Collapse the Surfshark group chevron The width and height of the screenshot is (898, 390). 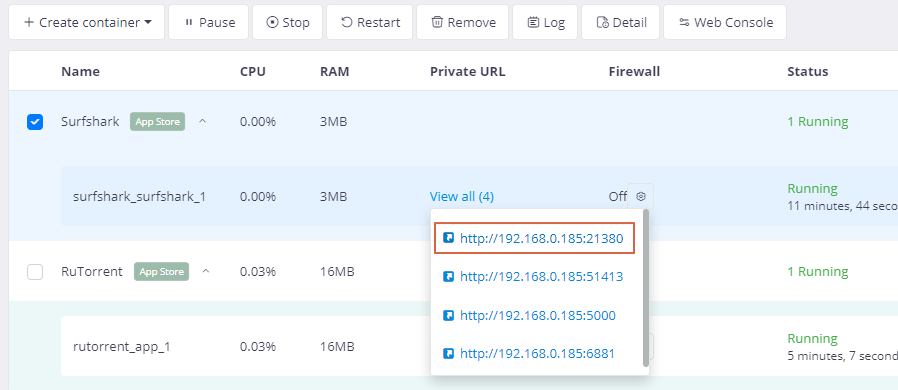click(202, 121)
